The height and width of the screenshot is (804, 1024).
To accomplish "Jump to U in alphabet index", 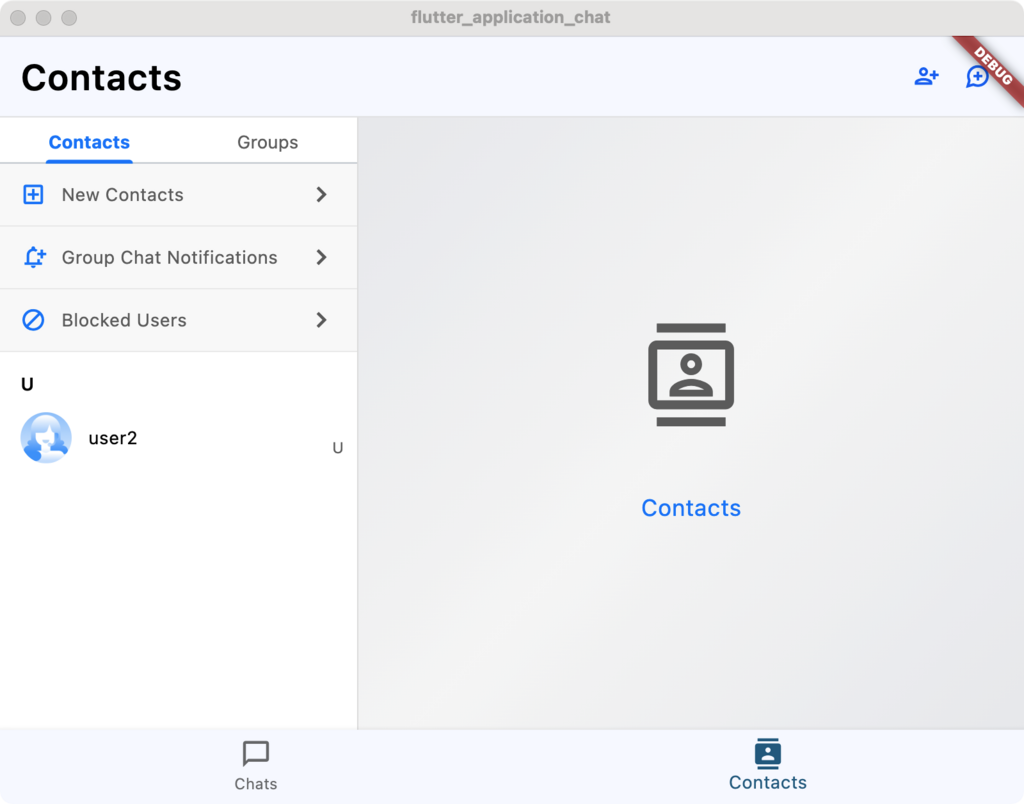I will pyautogui.click(x=338, y=448).
